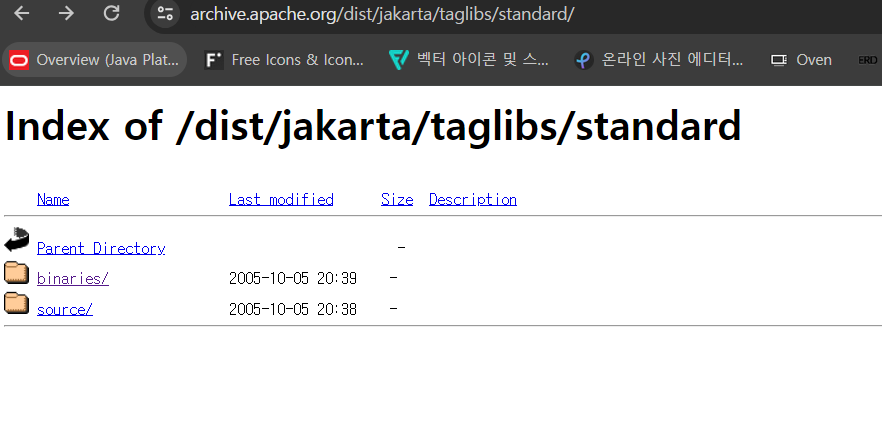Click the archive.apache.org URL in the address bar
Viewport: 882px width, 440px height.
[382, 14]
